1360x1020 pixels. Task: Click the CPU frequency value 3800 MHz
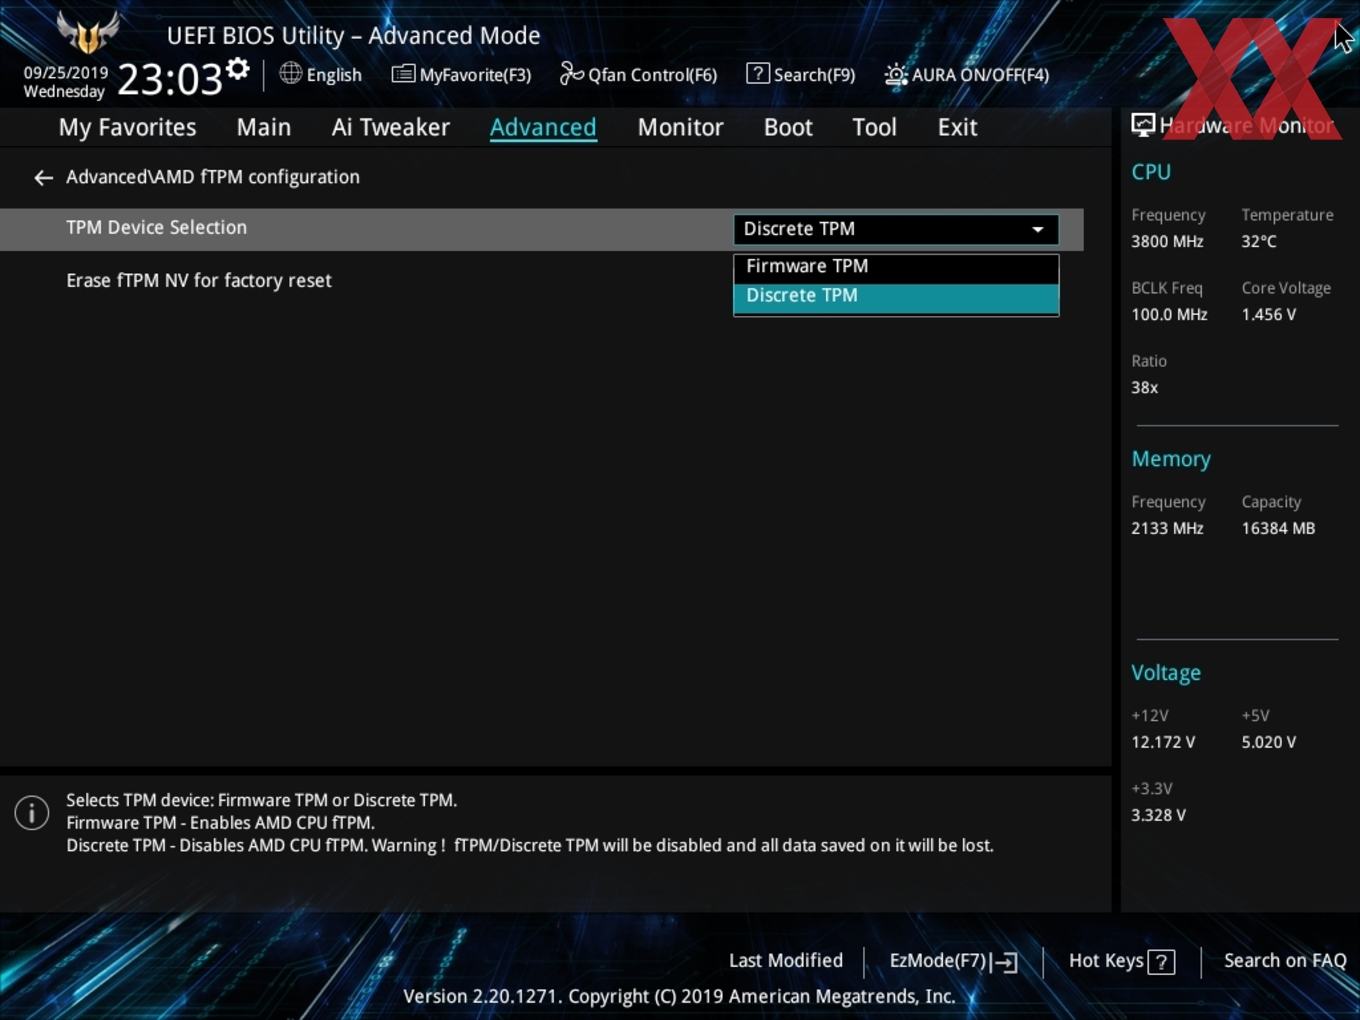pyautogui.click(x=1167, y=242)
